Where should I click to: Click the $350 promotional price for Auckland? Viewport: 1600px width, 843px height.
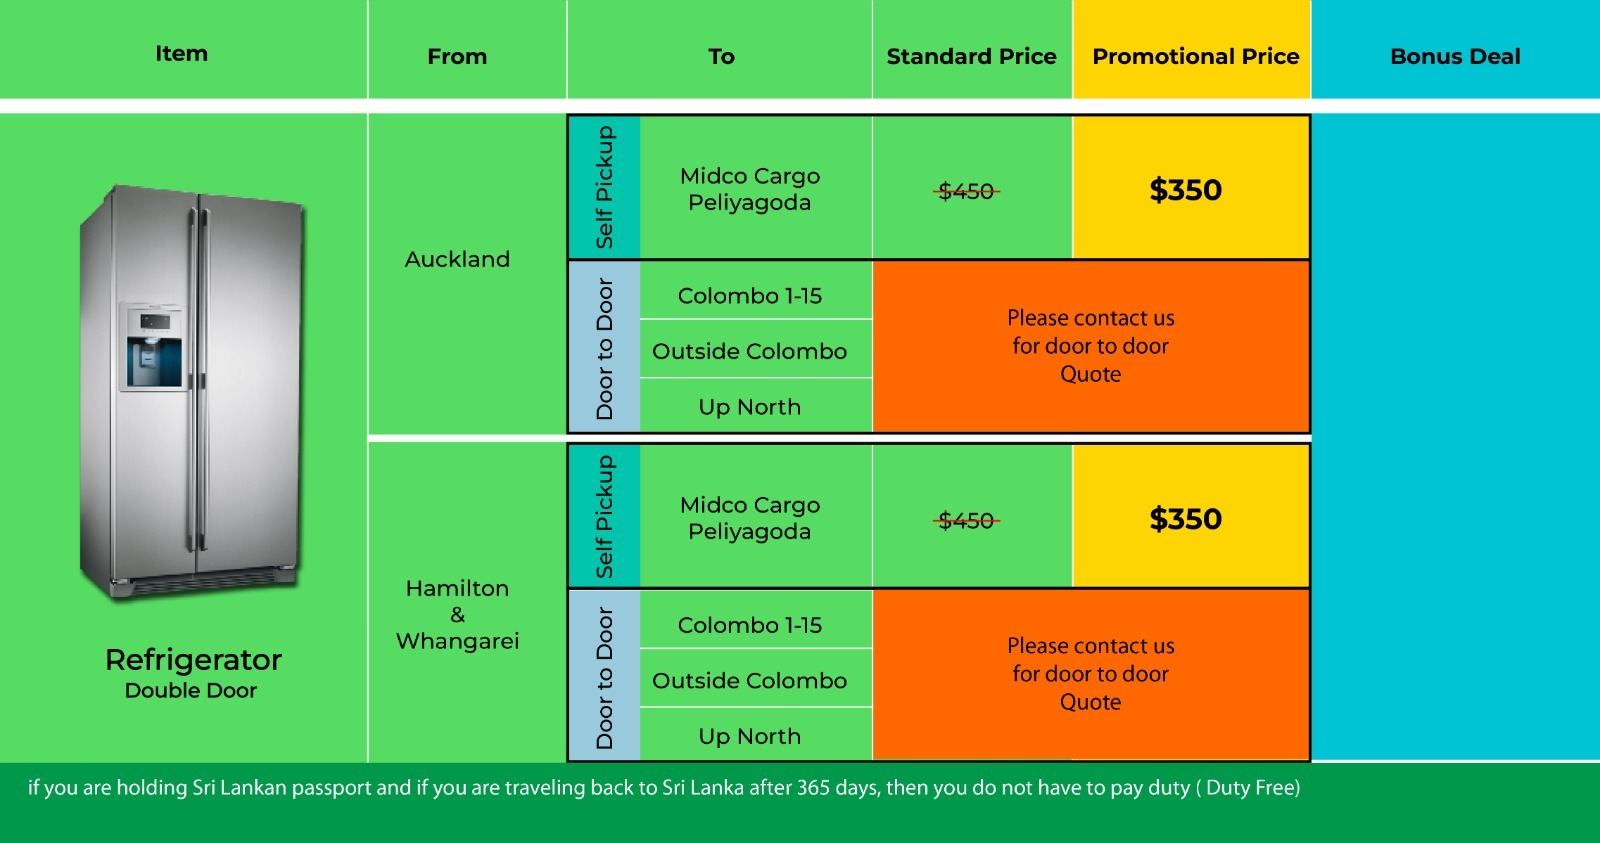point(1186,190)
